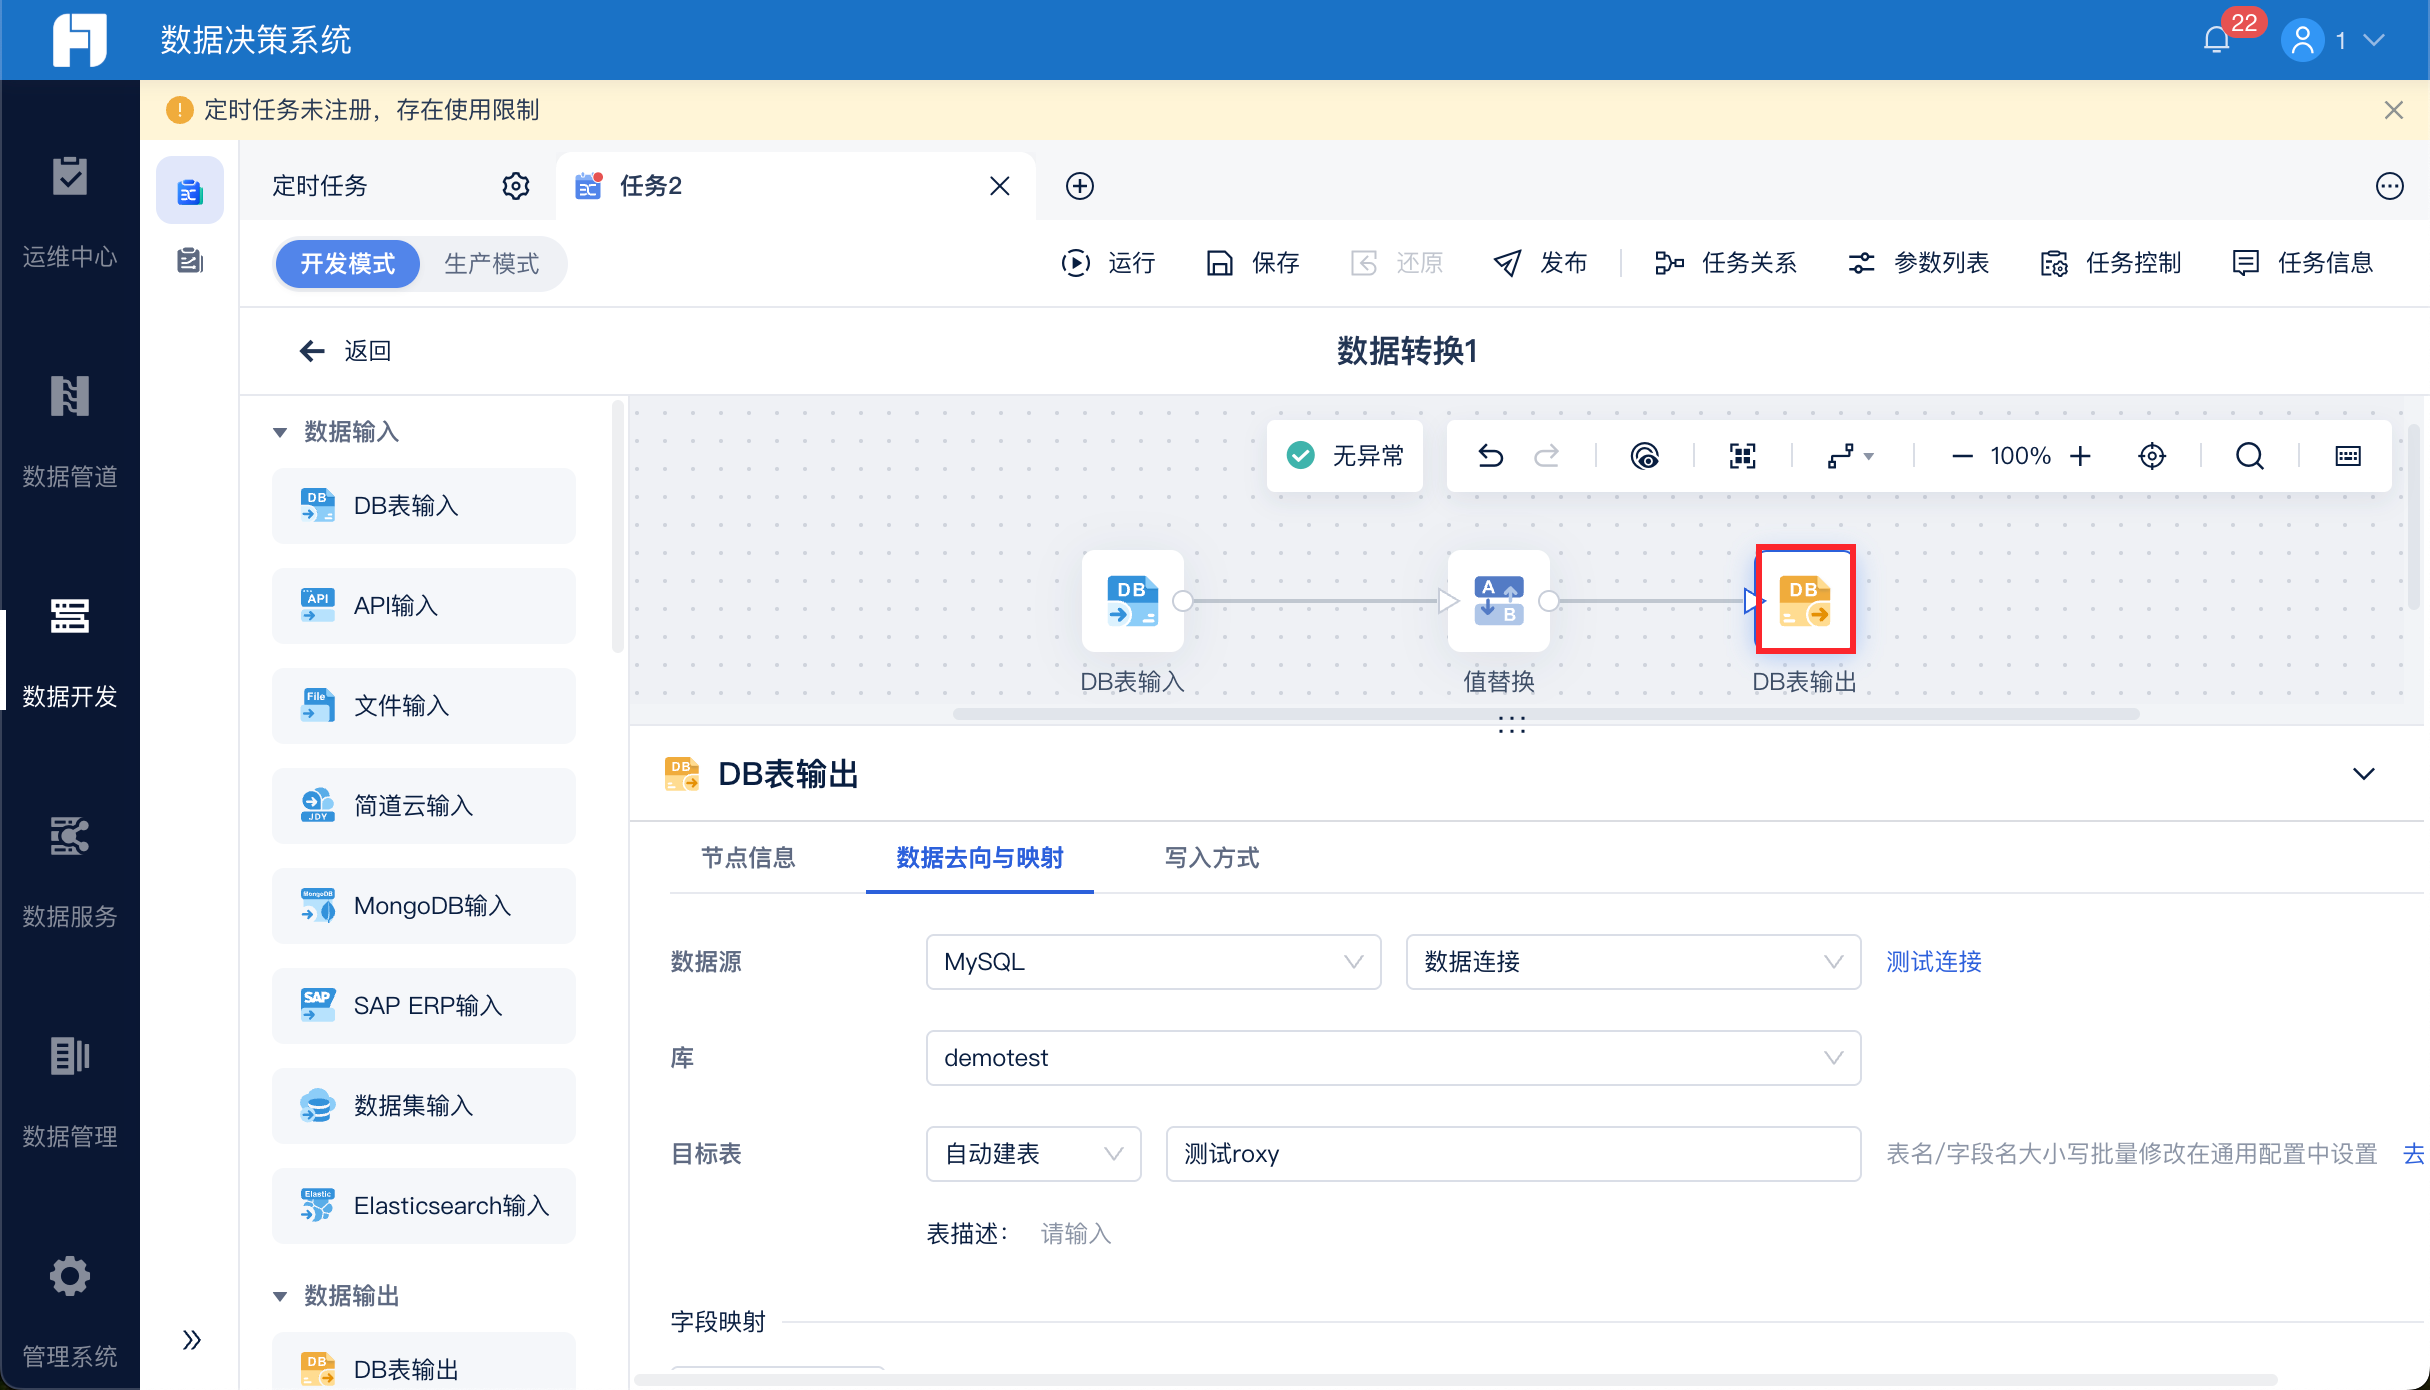Open notifications bell icon
Screen dimensions: 2430x1390
tap(2216, 40)
